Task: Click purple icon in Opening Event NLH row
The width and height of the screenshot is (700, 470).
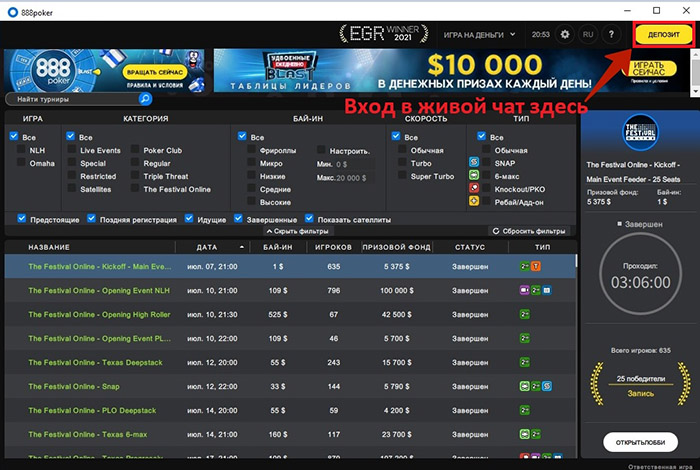Action: click(525, 291)
